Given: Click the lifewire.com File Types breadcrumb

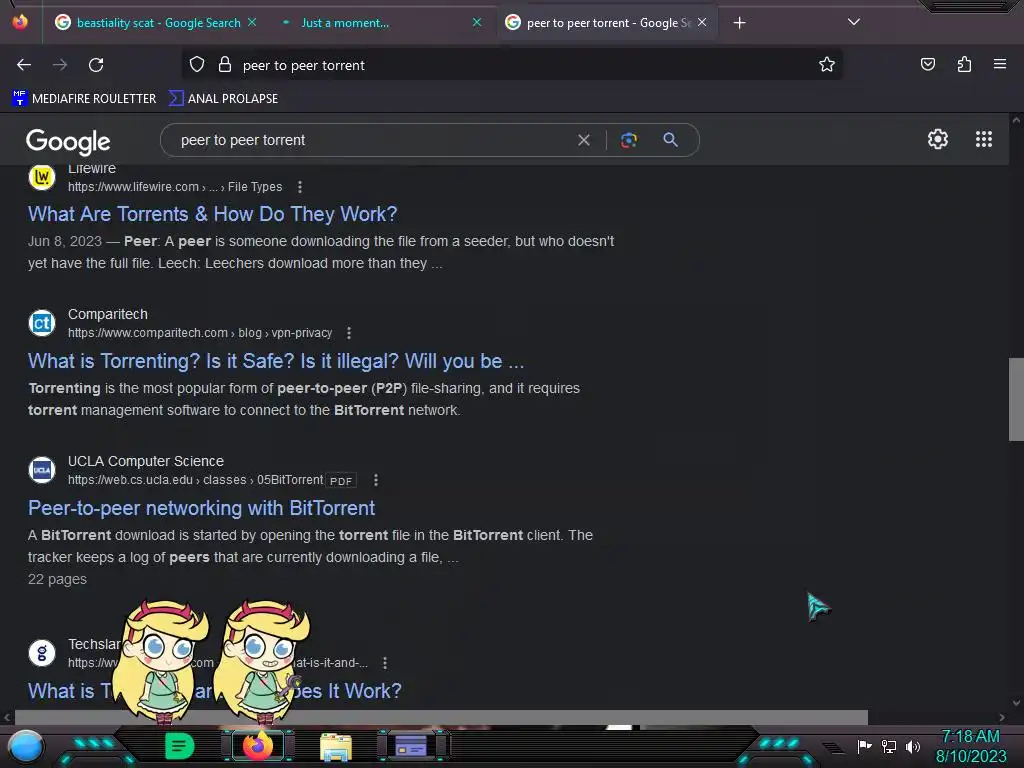Looking at the screenshot, I should [175, 187].
